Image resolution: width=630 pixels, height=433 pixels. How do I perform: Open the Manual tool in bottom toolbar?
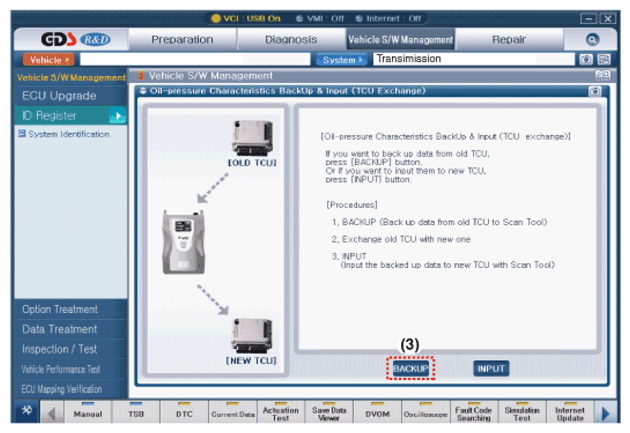pyautogui.click(x=87, y=413)
